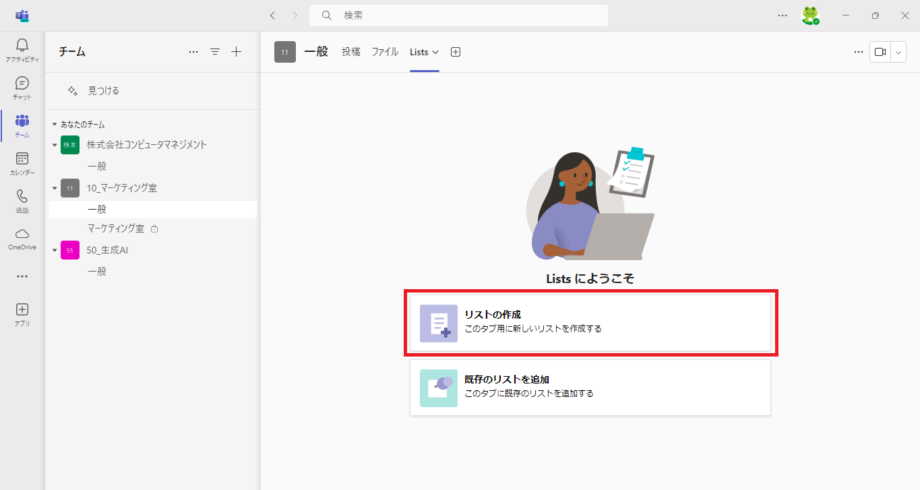Open the Calendar app icon
The image size is (920, 490).
pos(22,162)
